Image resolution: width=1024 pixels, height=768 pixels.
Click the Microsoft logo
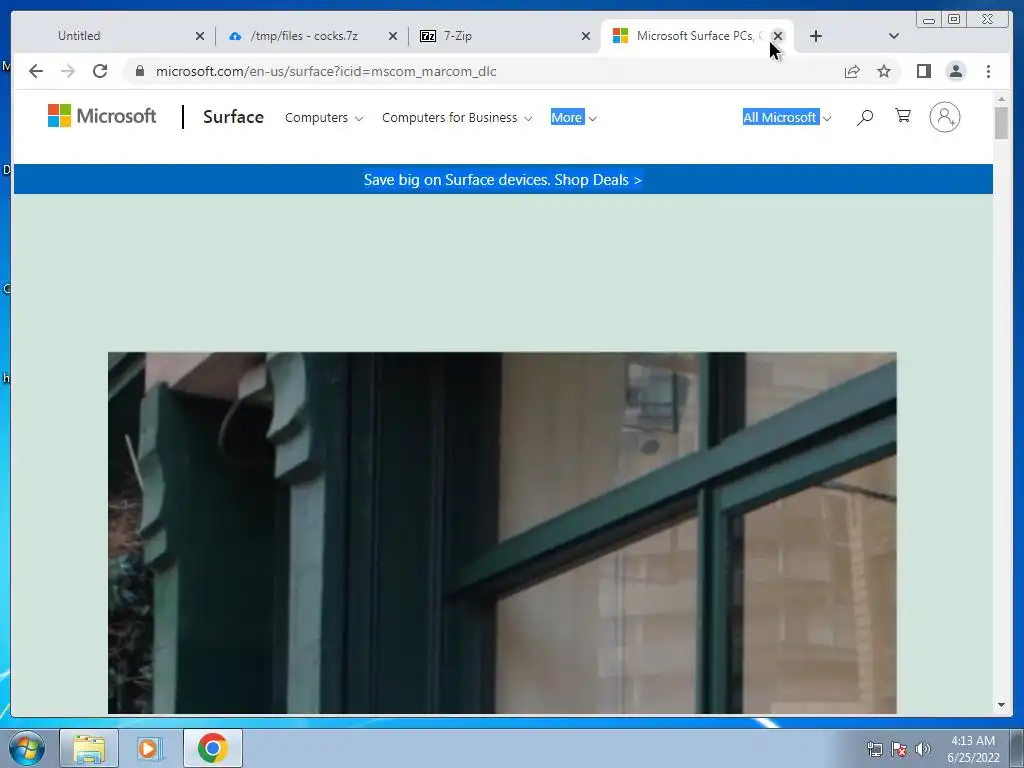pyautogui.click(x=102, y=116)
